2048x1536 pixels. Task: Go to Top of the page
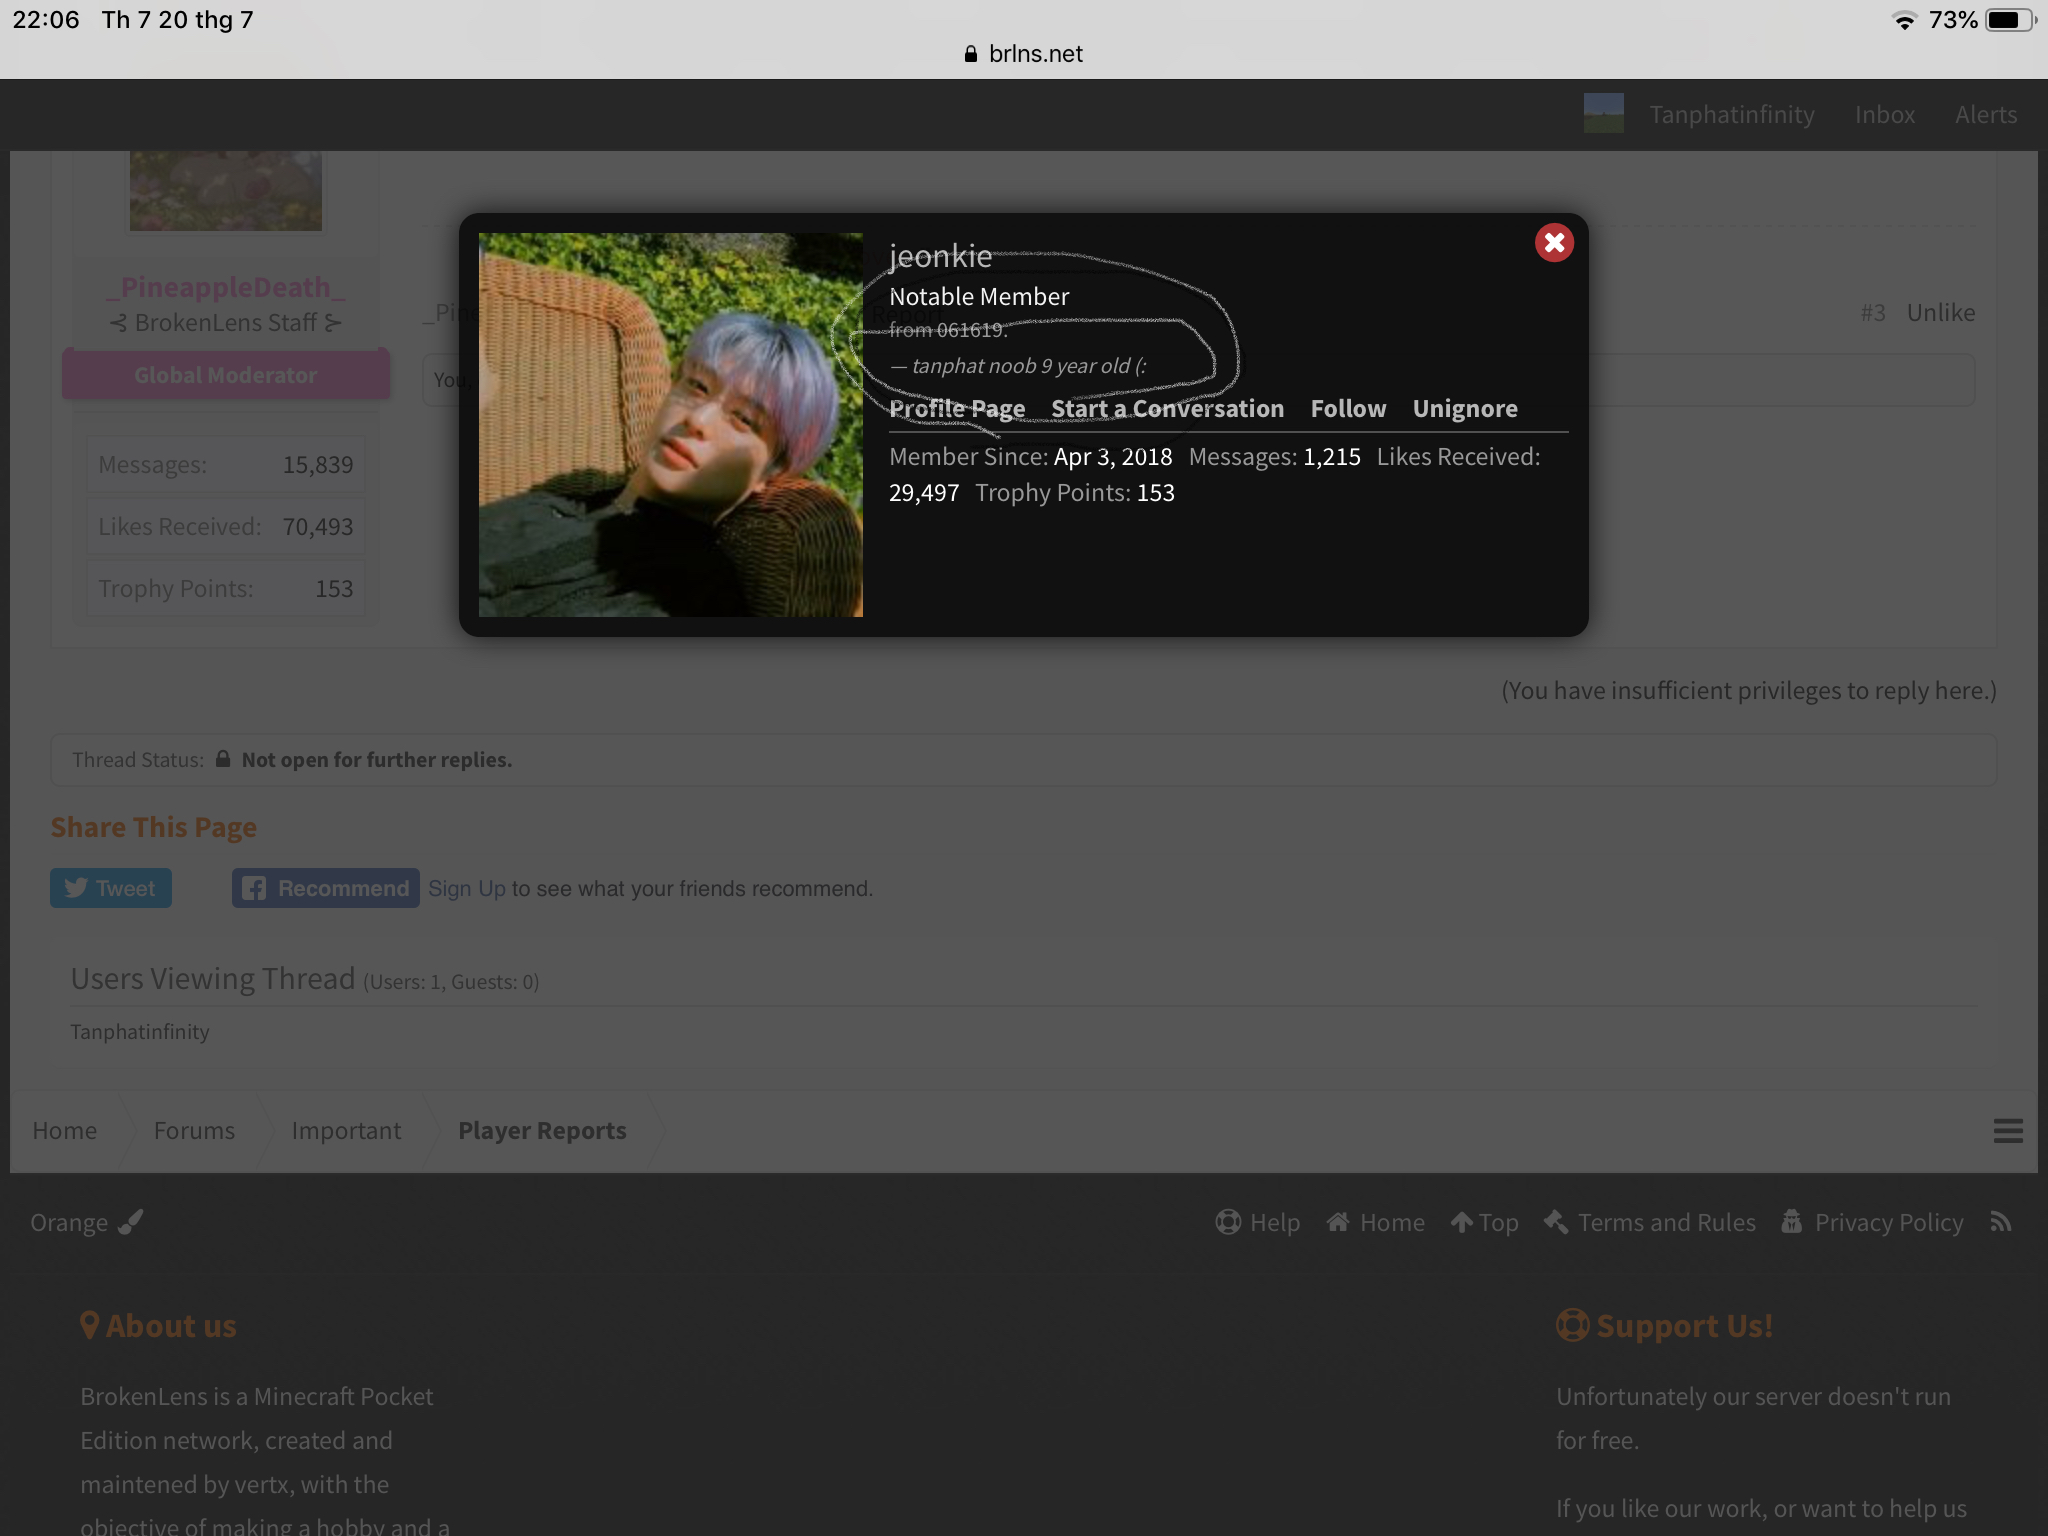[1485, 1222]
